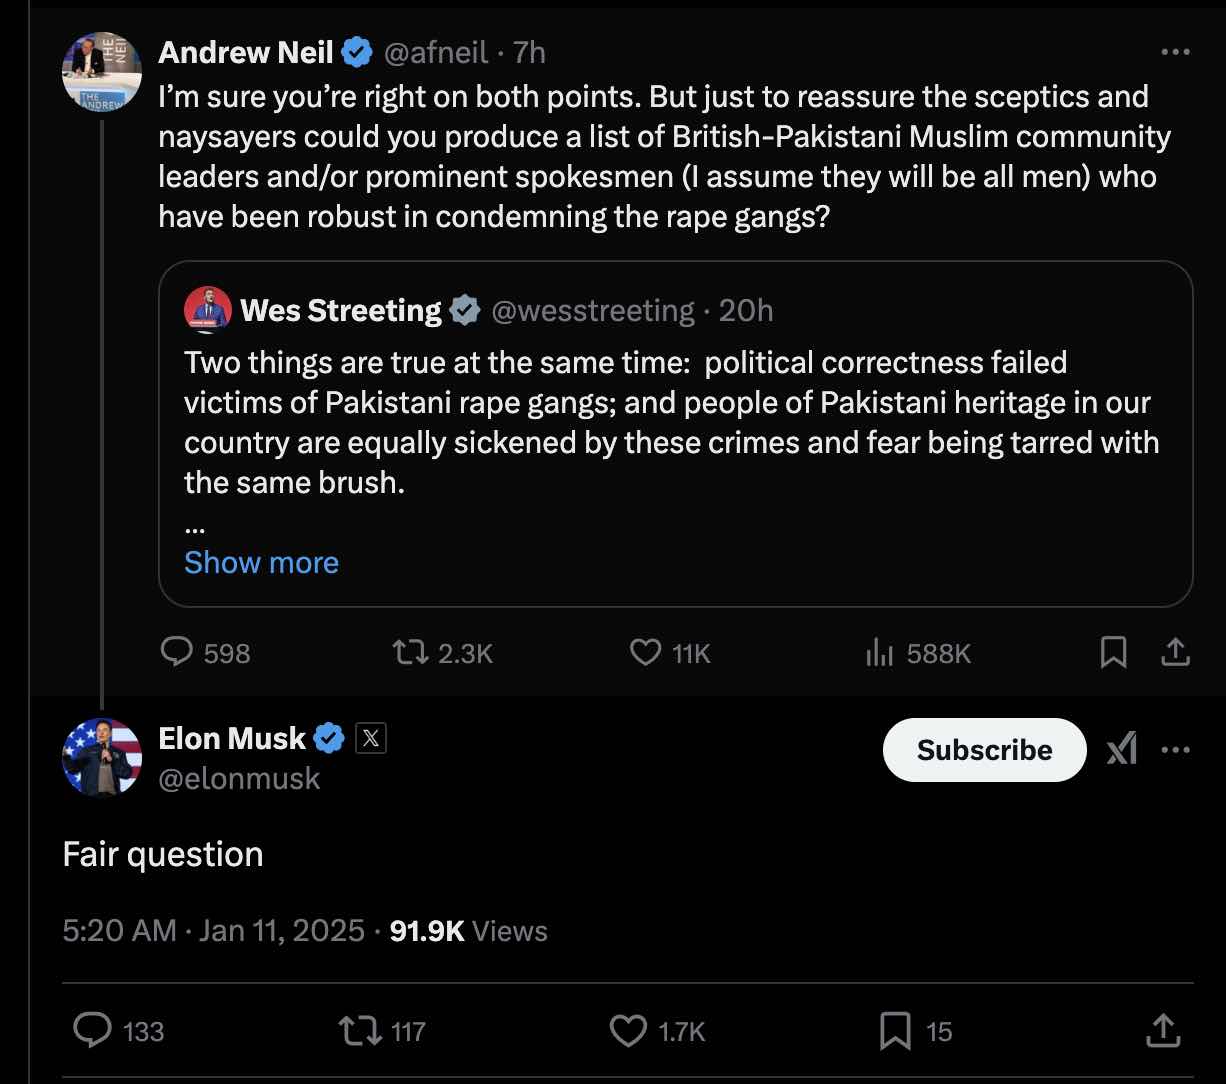
Task: Open post timestamp 5:20 AM Jan 11, 2025
Action: click(213, 930)
